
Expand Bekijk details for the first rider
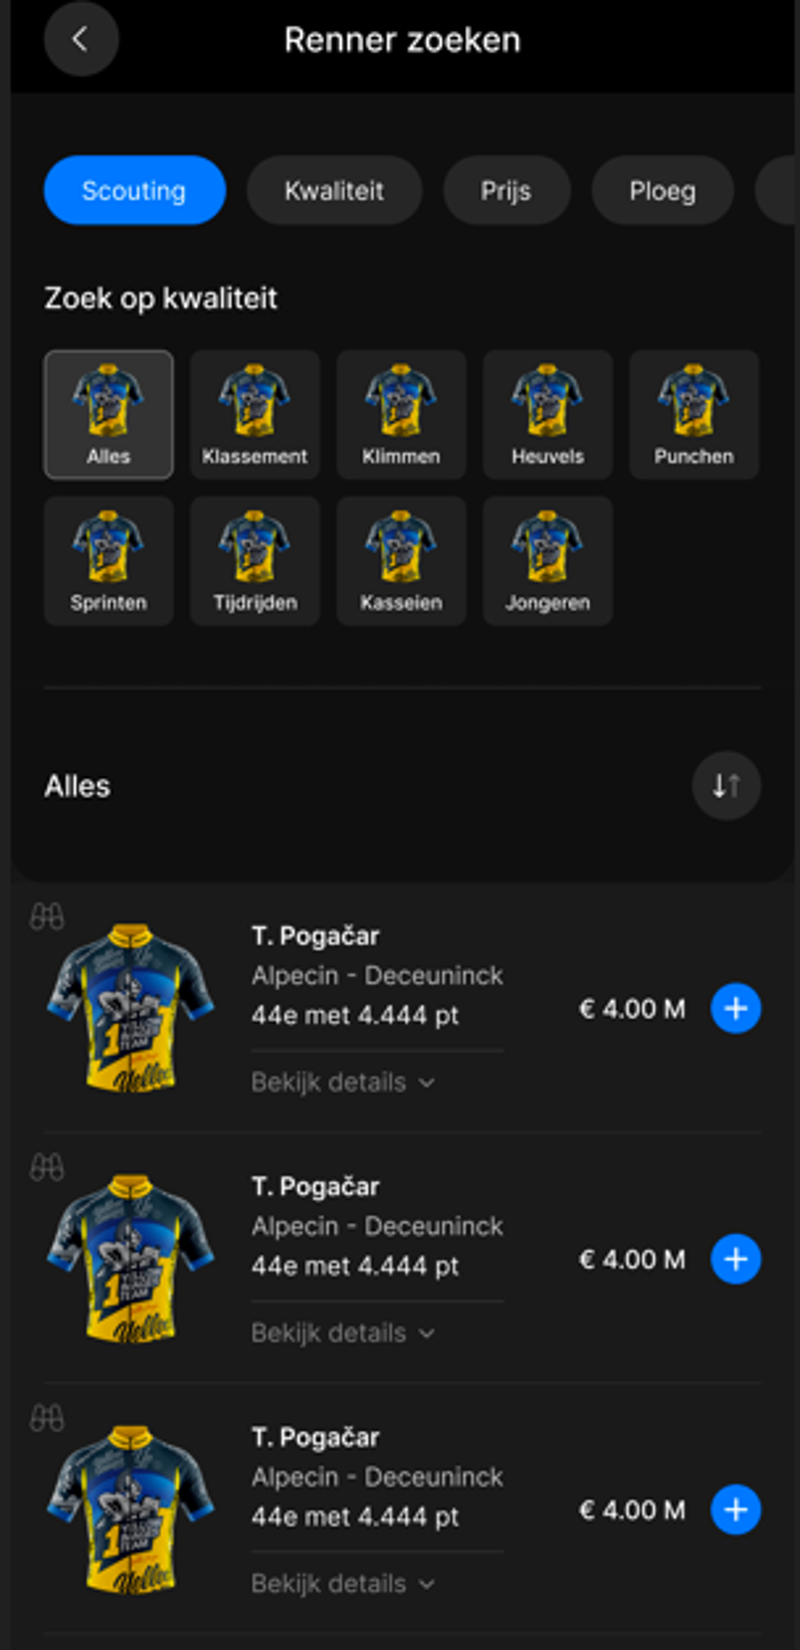point(342,1082)
